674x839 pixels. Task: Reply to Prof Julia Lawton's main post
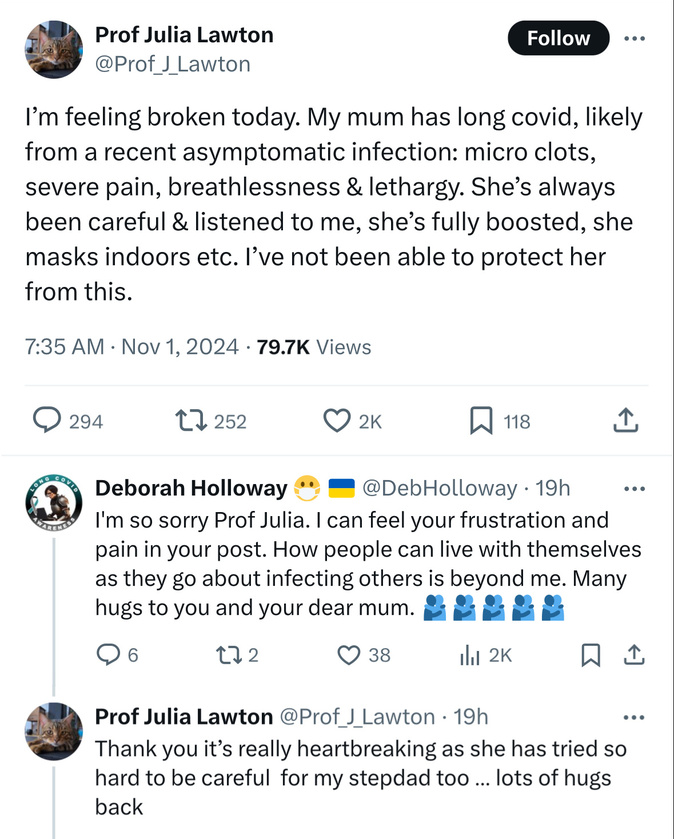[x=48, y=422]
